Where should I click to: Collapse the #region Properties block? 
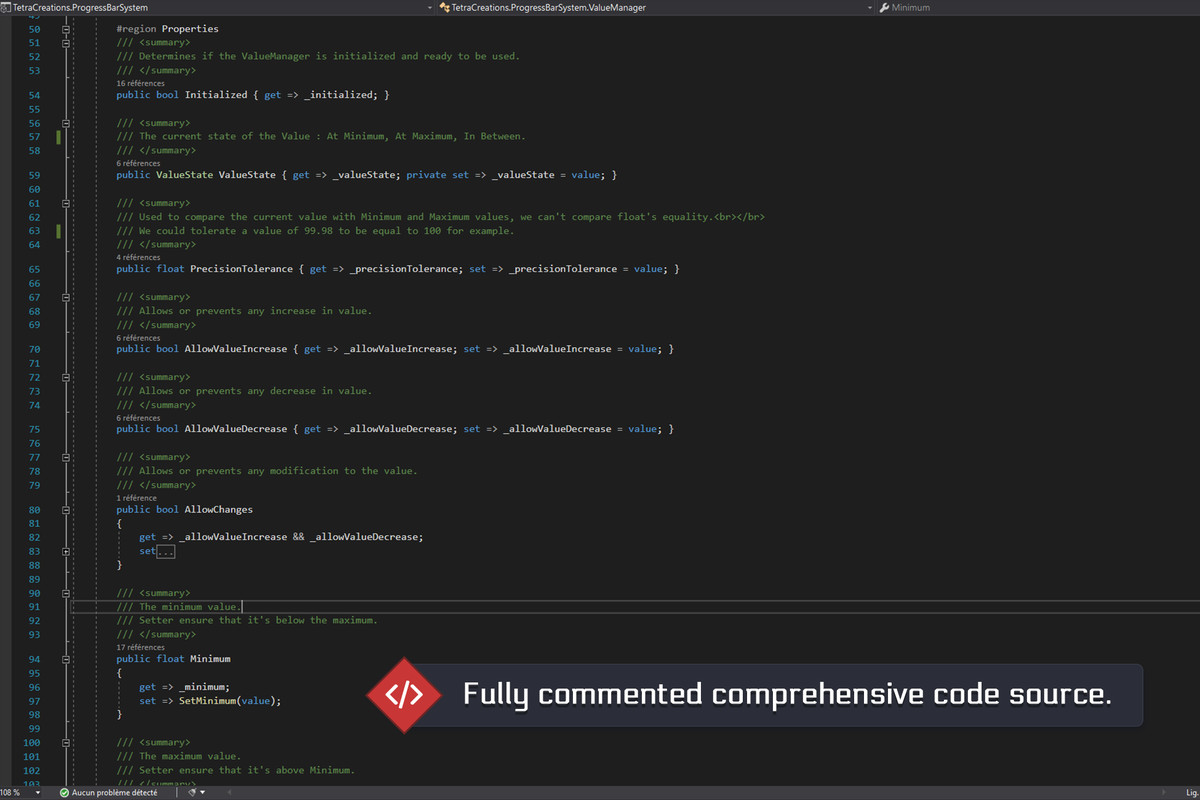[66, 29]
